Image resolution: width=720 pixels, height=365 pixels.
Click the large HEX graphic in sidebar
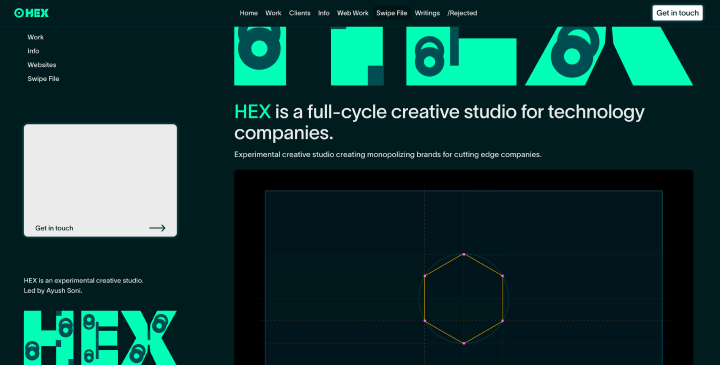[100, 337]
